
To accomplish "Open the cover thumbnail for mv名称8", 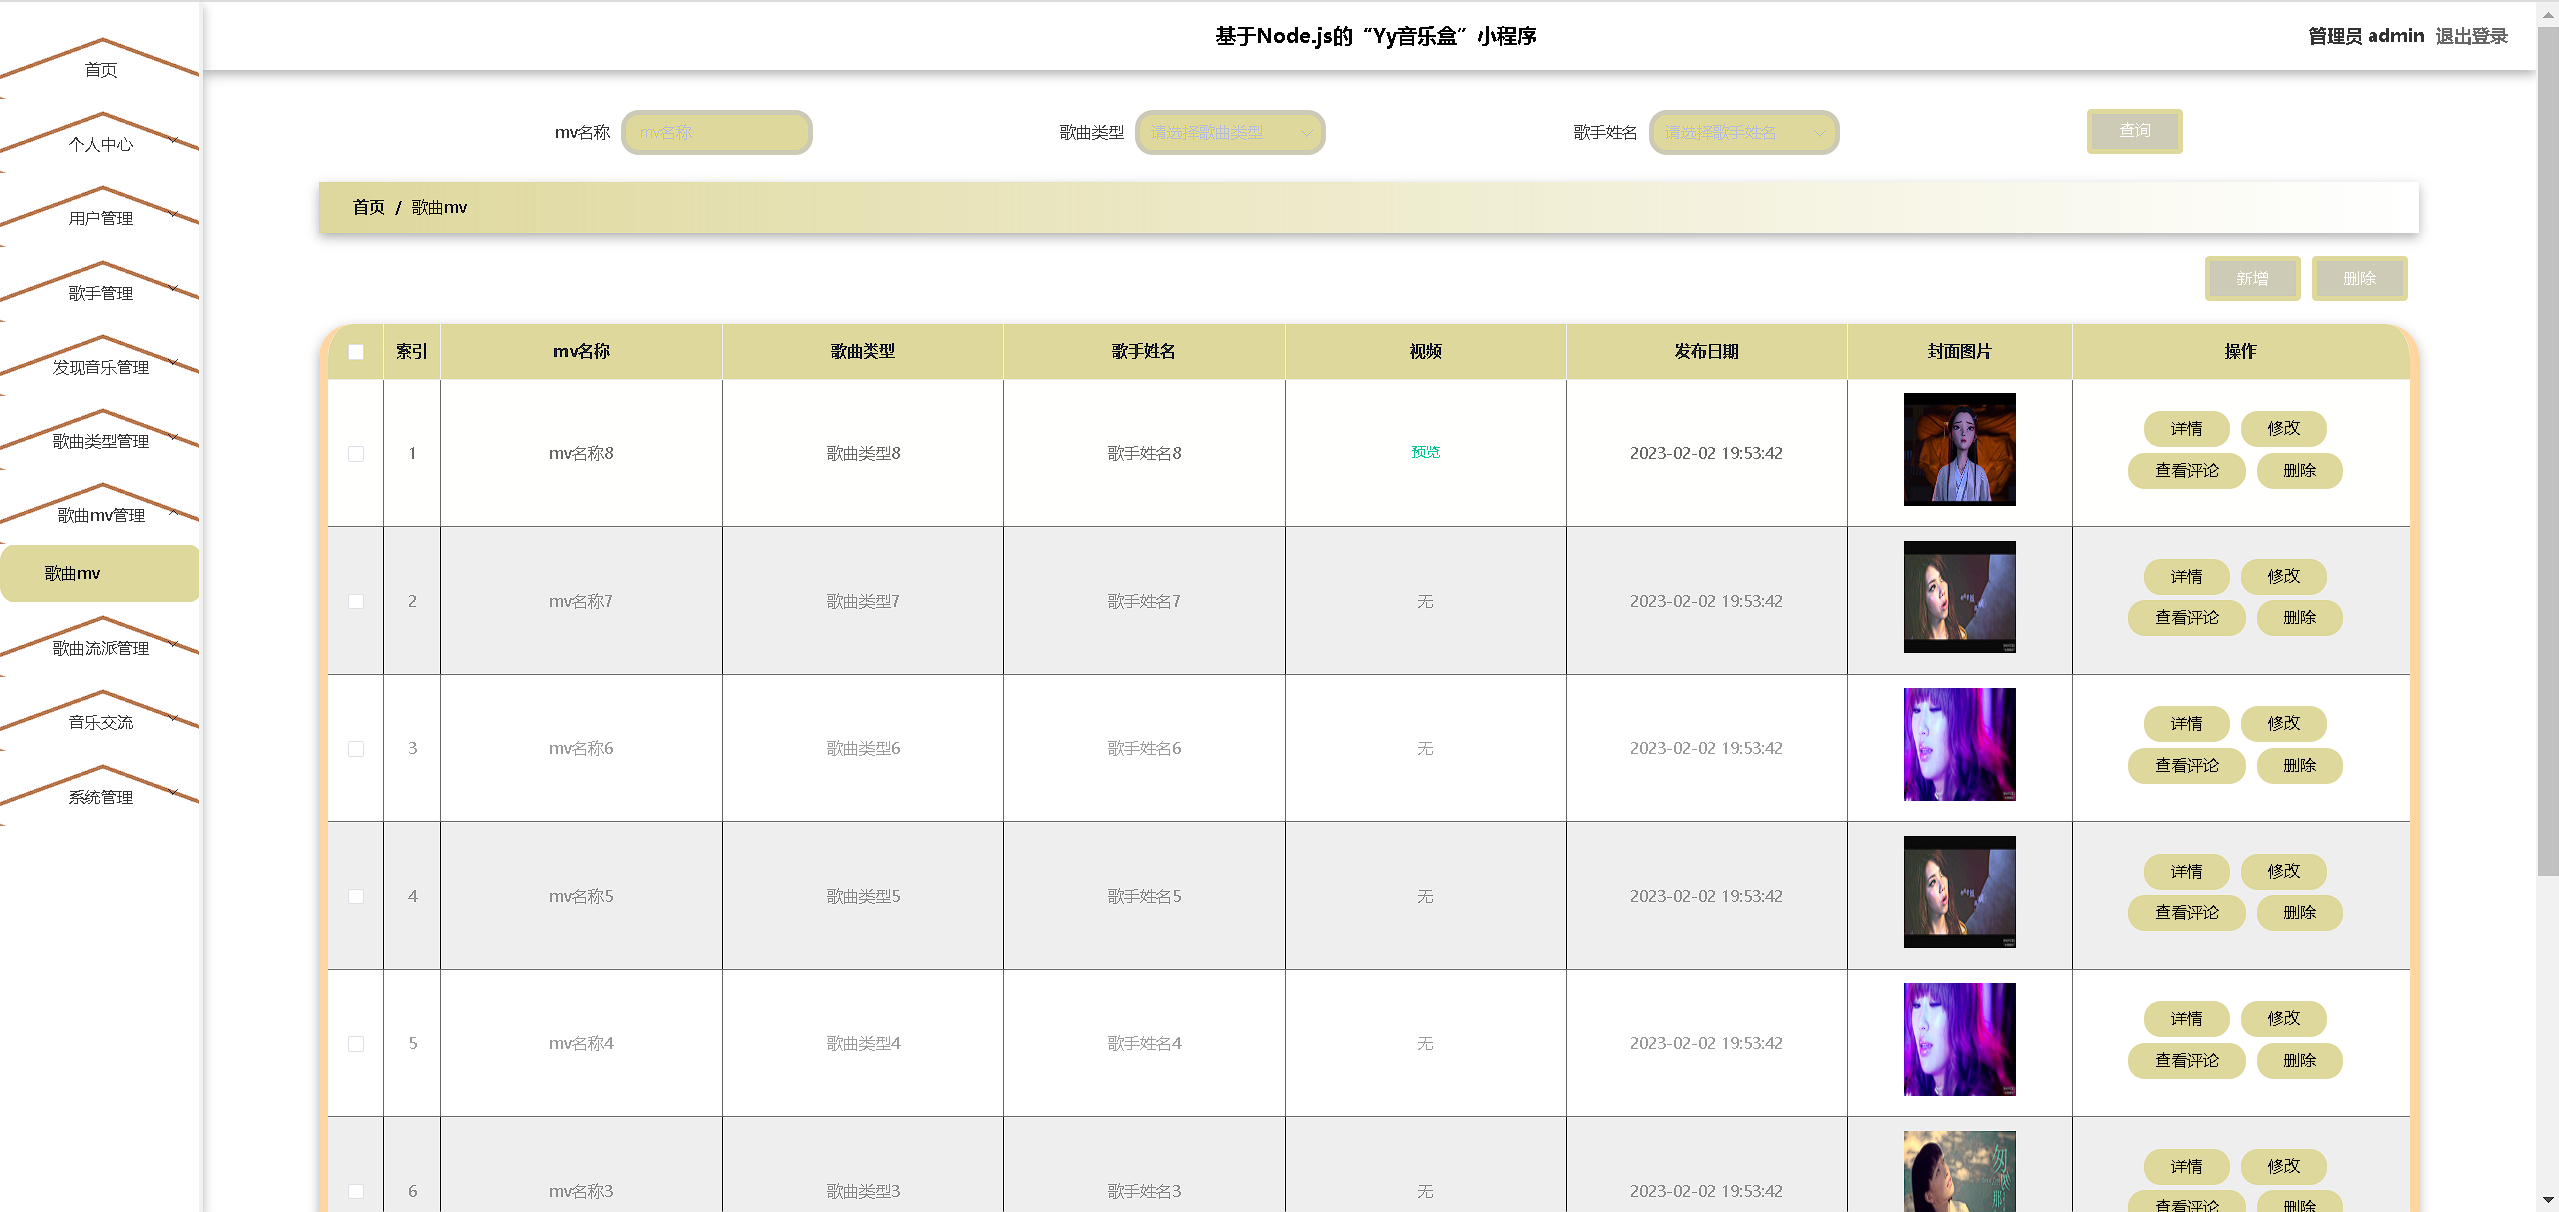I will coord(1958,449).
